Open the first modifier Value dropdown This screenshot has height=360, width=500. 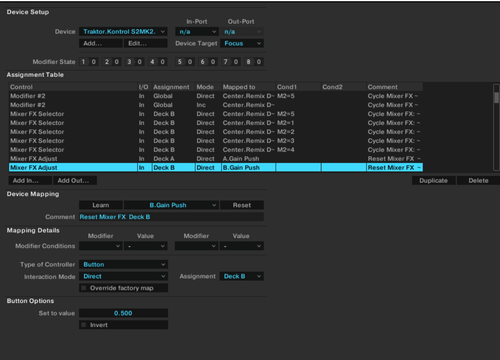pos(146,246)
